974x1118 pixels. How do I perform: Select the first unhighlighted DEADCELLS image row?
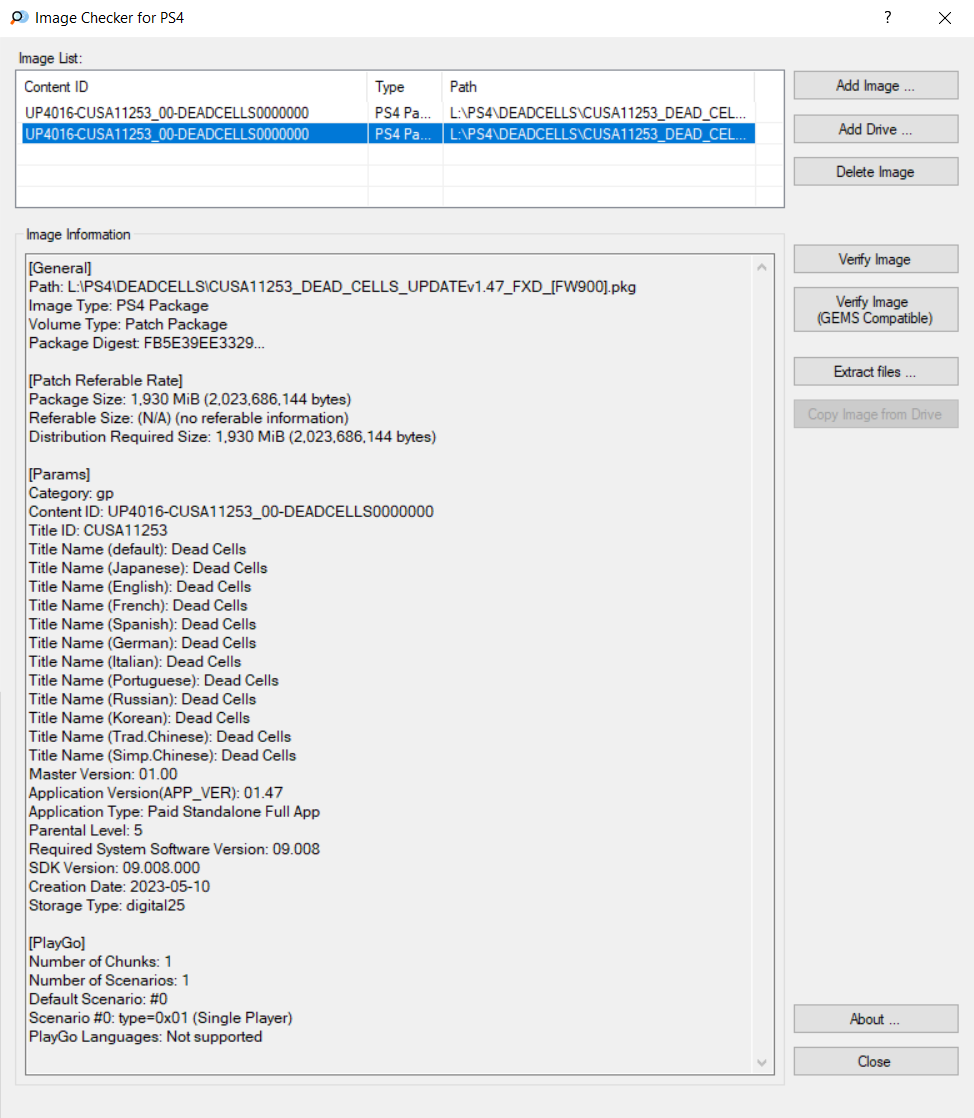(x=389, y=113)
